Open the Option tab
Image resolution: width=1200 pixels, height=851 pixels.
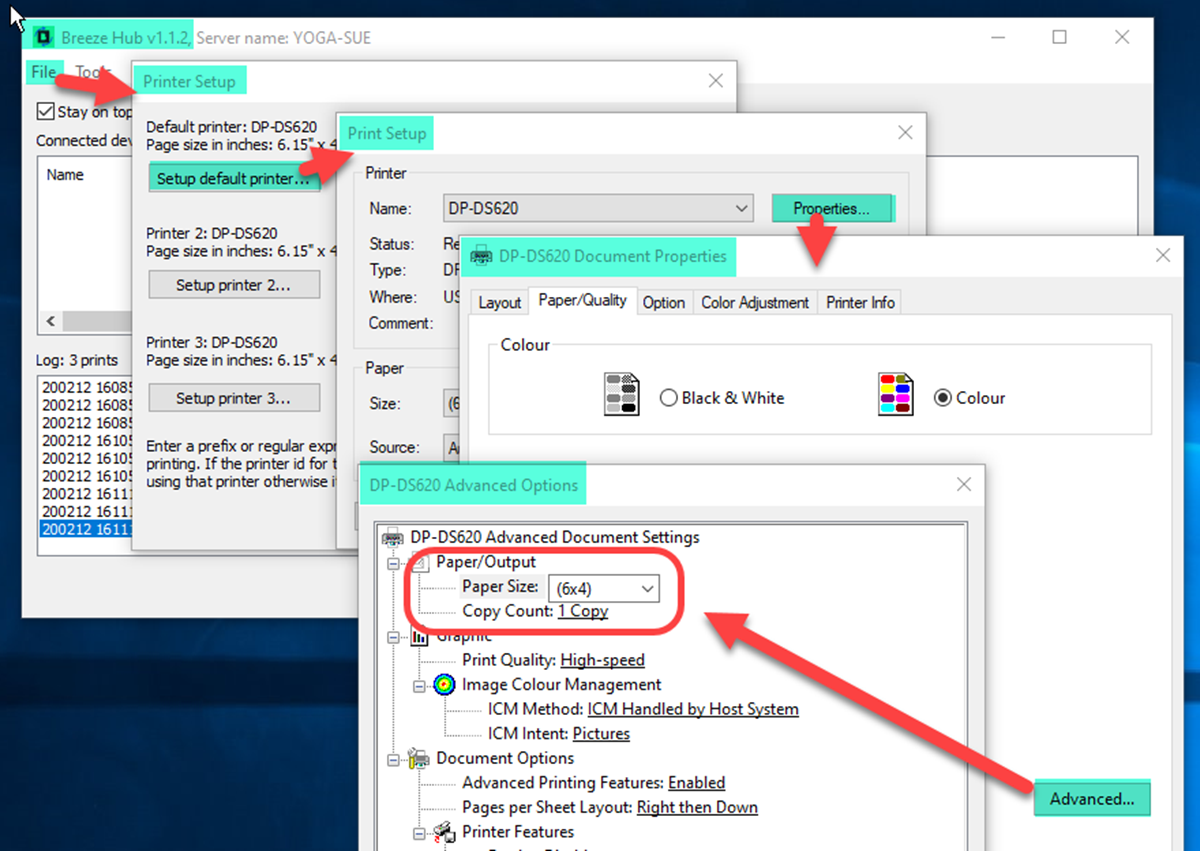[x=664, y=302]
